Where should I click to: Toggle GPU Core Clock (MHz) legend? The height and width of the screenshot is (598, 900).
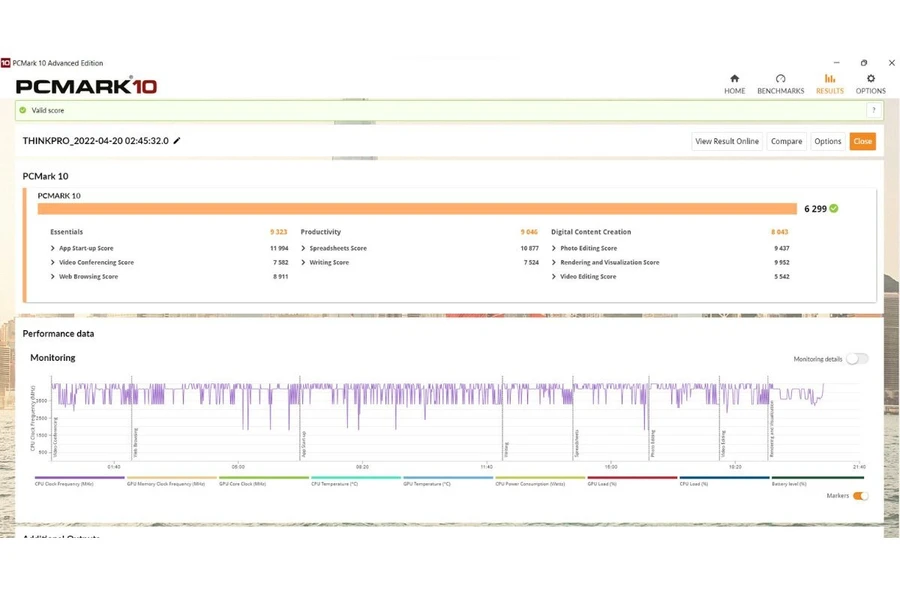[263, 481]
